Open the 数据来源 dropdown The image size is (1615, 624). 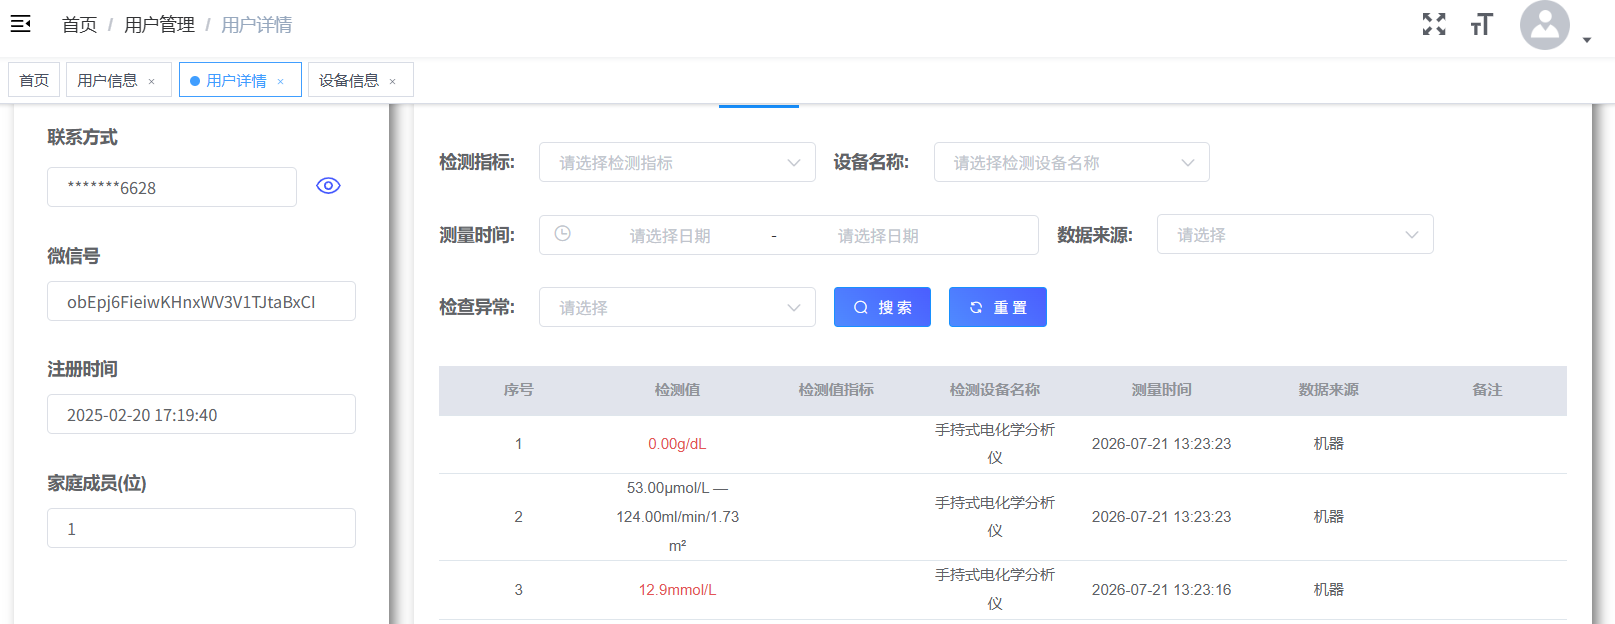pyautogui.click(x=1295, y=234)
